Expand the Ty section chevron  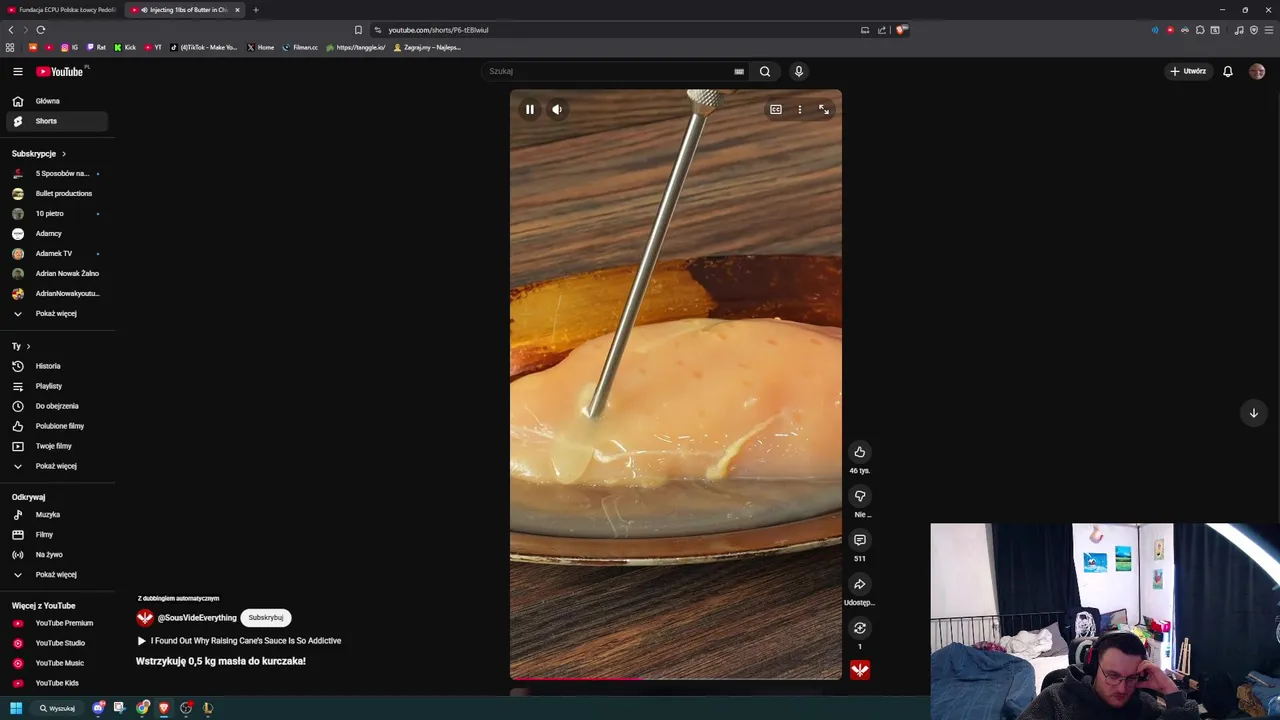click(28, 346)
